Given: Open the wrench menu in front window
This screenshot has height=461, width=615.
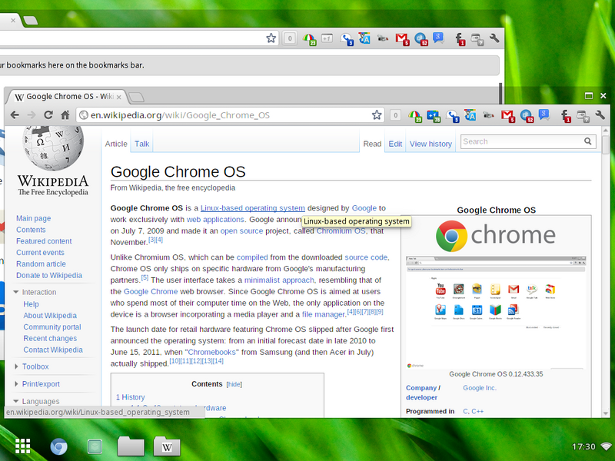Looking at the screenshot, I should pos(600,115).
